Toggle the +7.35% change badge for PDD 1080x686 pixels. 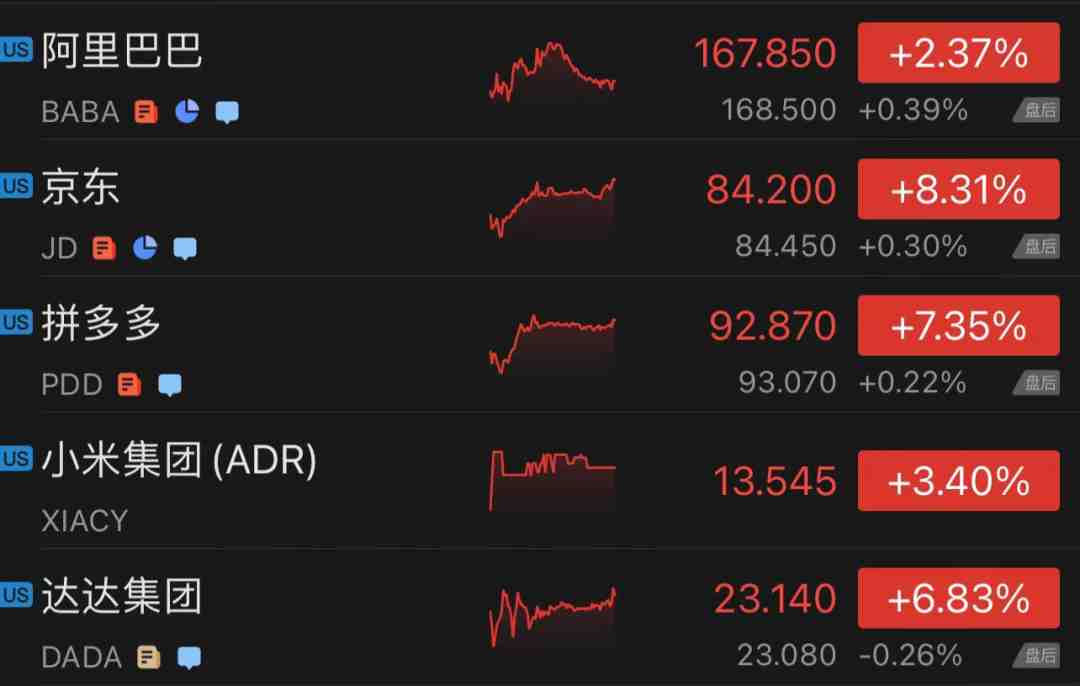(958, 326)
